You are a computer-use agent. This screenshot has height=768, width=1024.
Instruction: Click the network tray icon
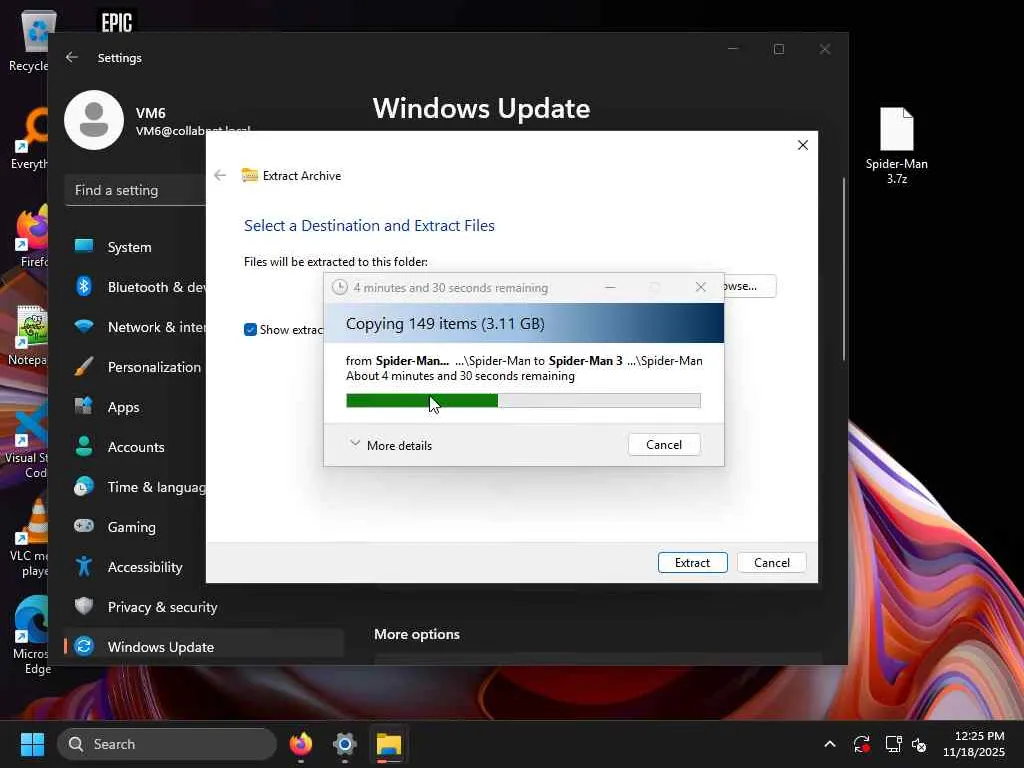pos(893,744)
